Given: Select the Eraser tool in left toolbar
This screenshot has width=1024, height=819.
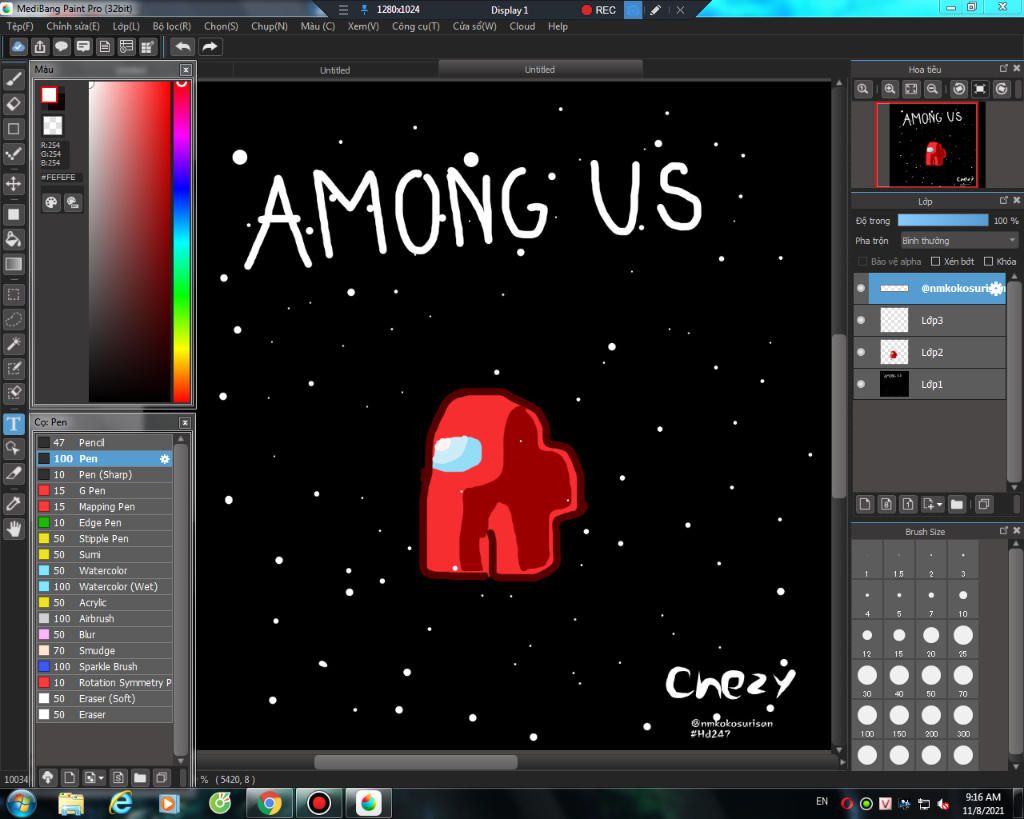Looking at the screenshot, I should point(14,104).
